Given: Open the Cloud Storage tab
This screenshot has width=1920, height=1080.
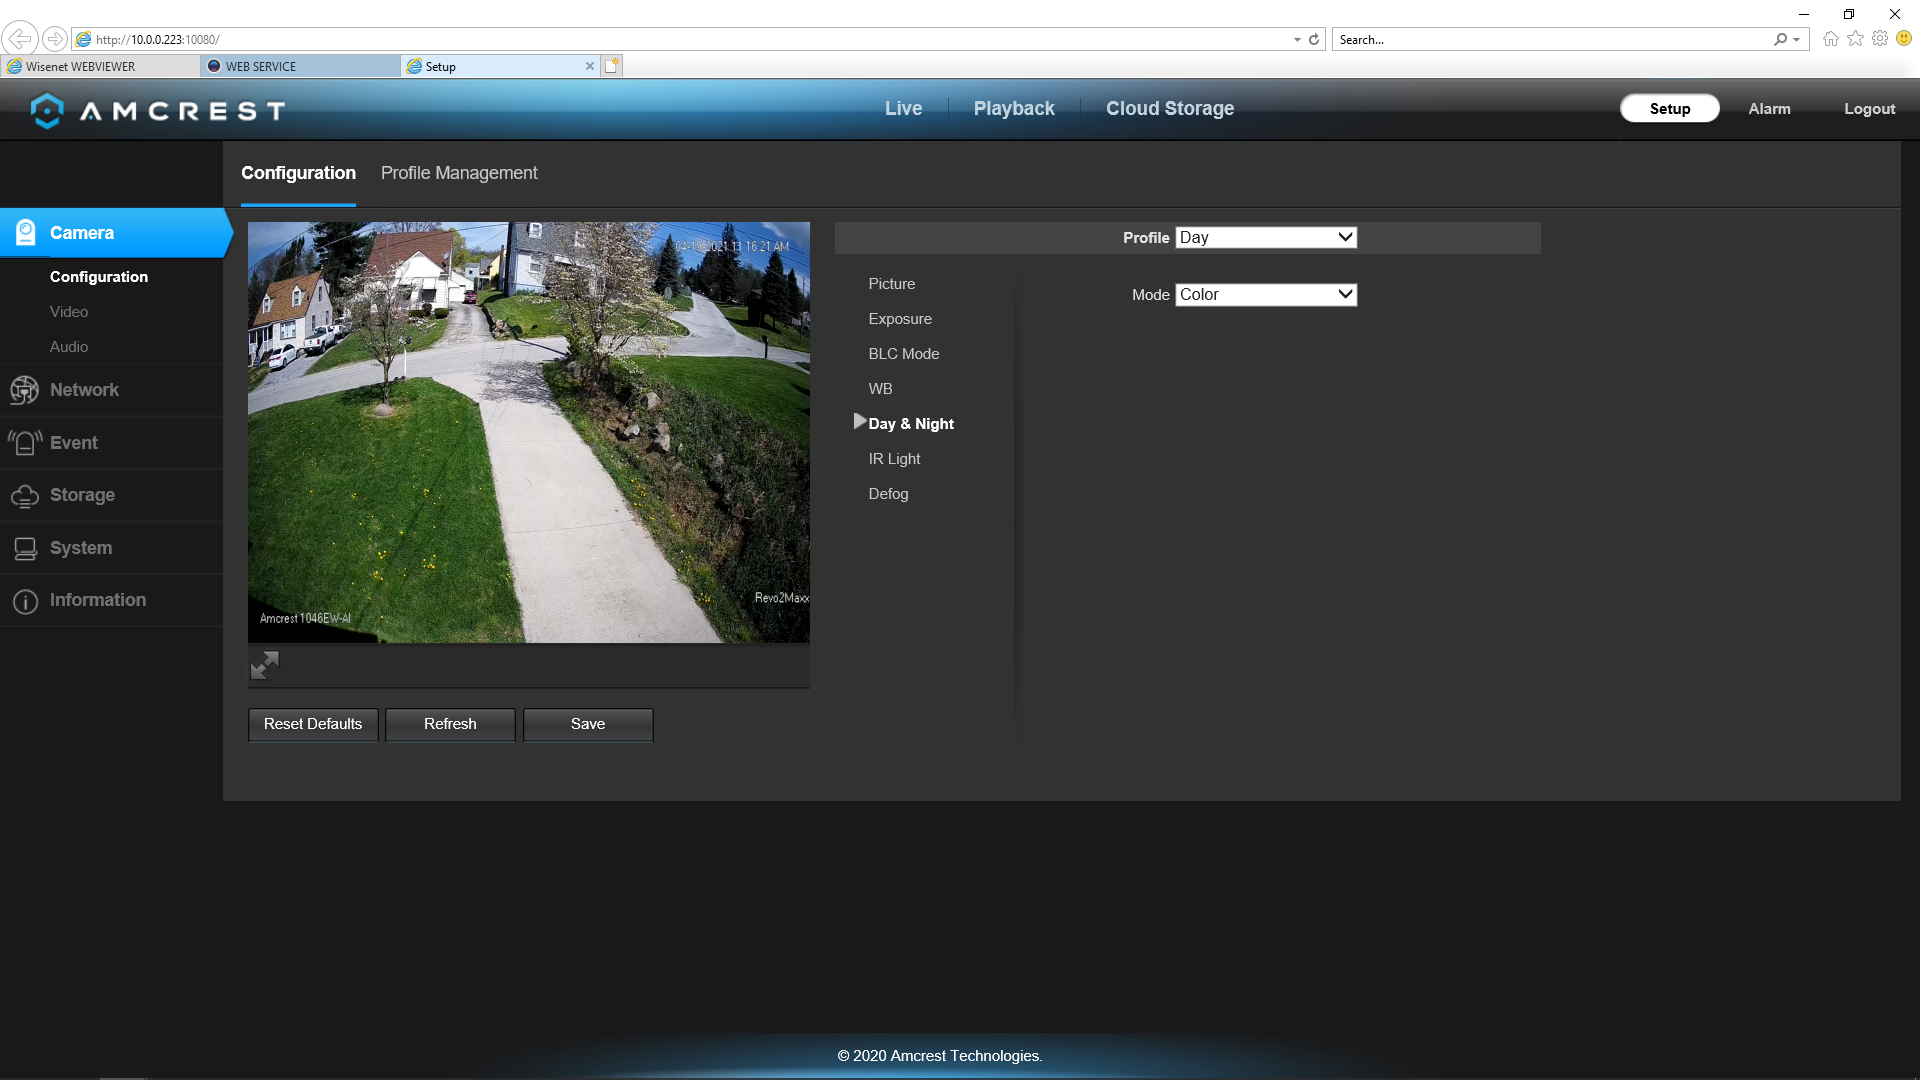Looking at the screenshot, I should coord(1170,108).
